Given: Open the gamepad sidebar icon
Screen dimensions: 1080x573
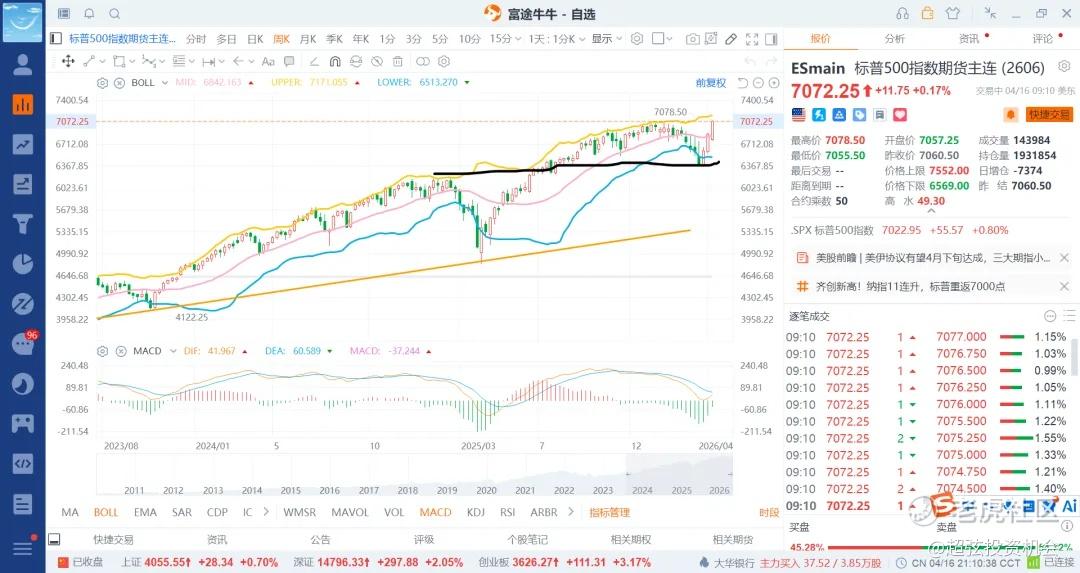Looking at the screenshot, I should coord(23,424).
